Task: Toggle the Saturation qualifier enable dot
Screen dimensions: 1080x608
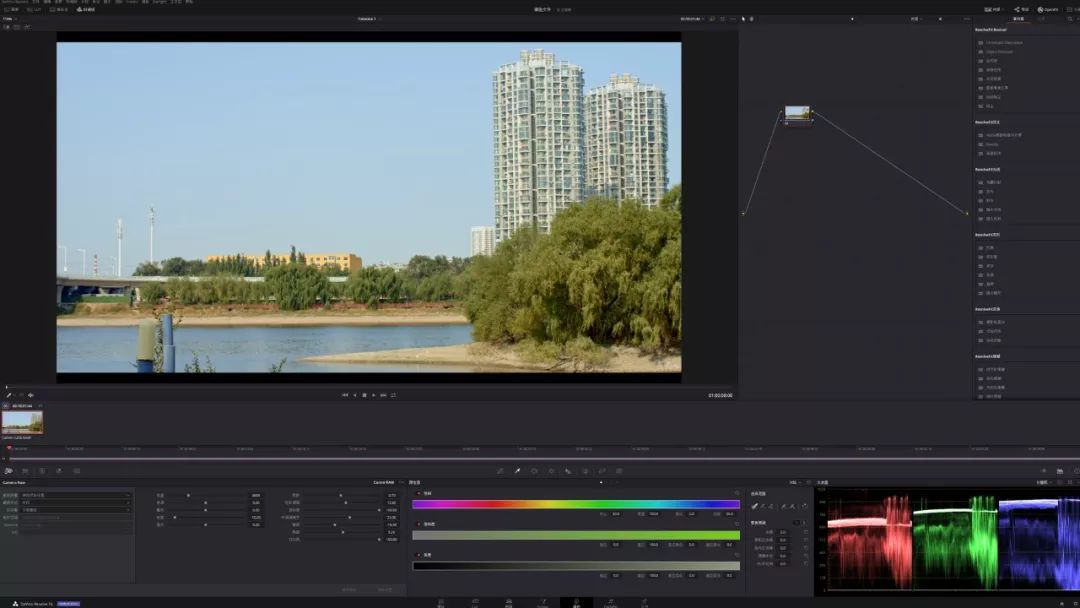Action: tap(418, 524)
